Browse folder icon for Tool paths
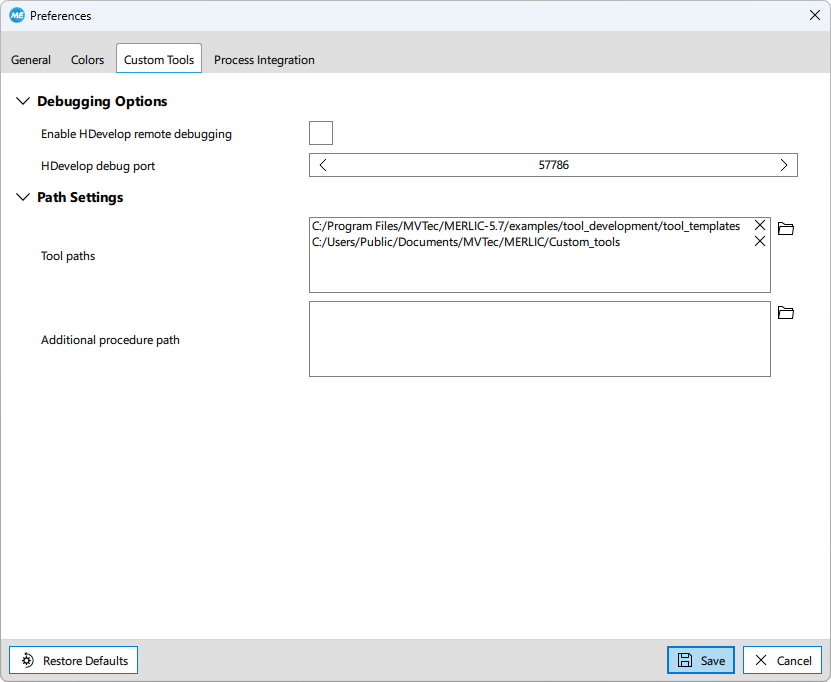831x682 pixels. (786, 229)
